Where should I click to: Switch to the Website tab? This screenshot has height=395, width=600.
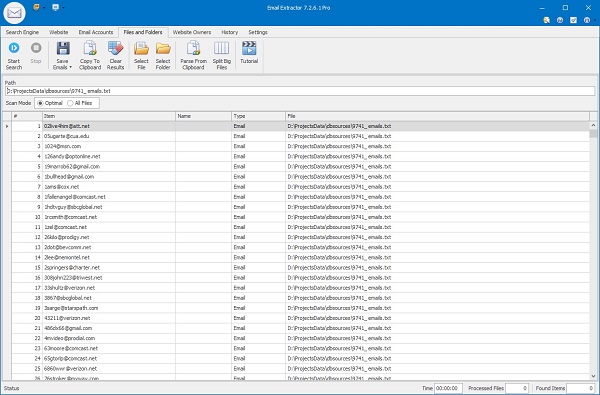(59, 32)
